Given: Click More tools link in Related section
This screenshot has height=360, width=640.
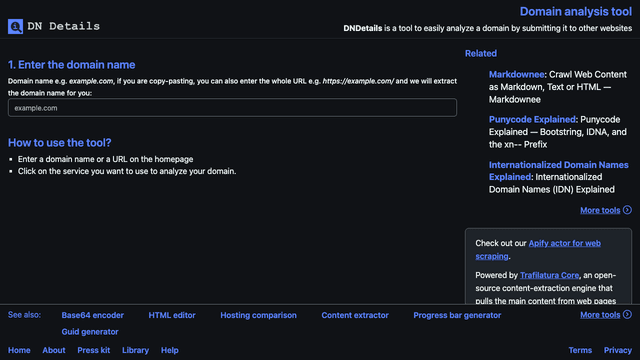Looking at the screenshot, I should coord(600,210).
